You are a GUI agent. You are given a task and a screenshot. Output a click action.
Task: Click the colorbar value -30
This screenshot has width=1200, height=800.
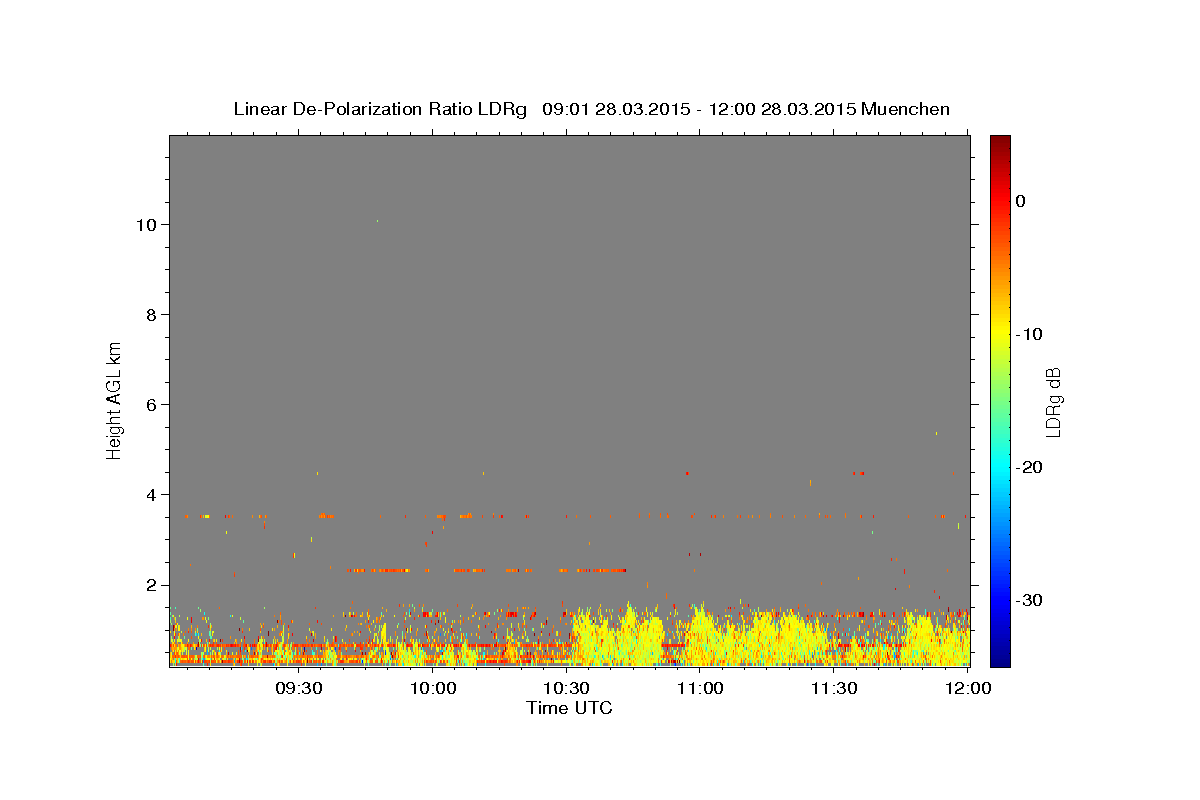tap(1030, 600)
